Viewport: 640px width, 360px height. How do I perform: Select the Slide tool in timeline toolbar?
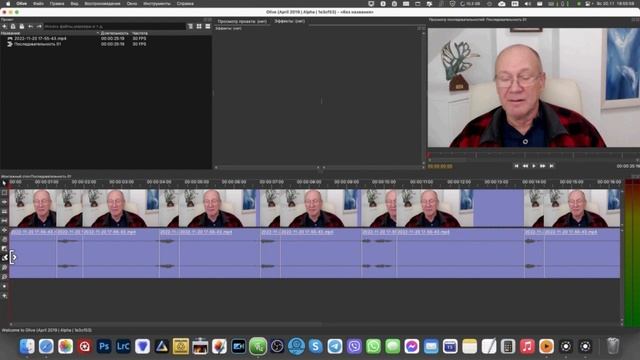click(4, 230)
